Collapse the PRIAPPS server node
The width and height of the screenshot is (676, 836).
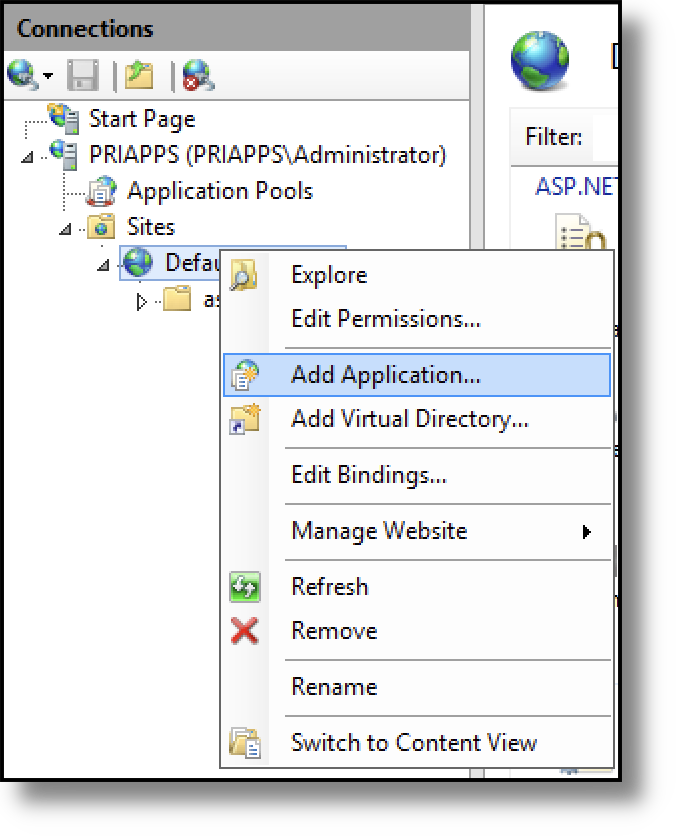27,157
